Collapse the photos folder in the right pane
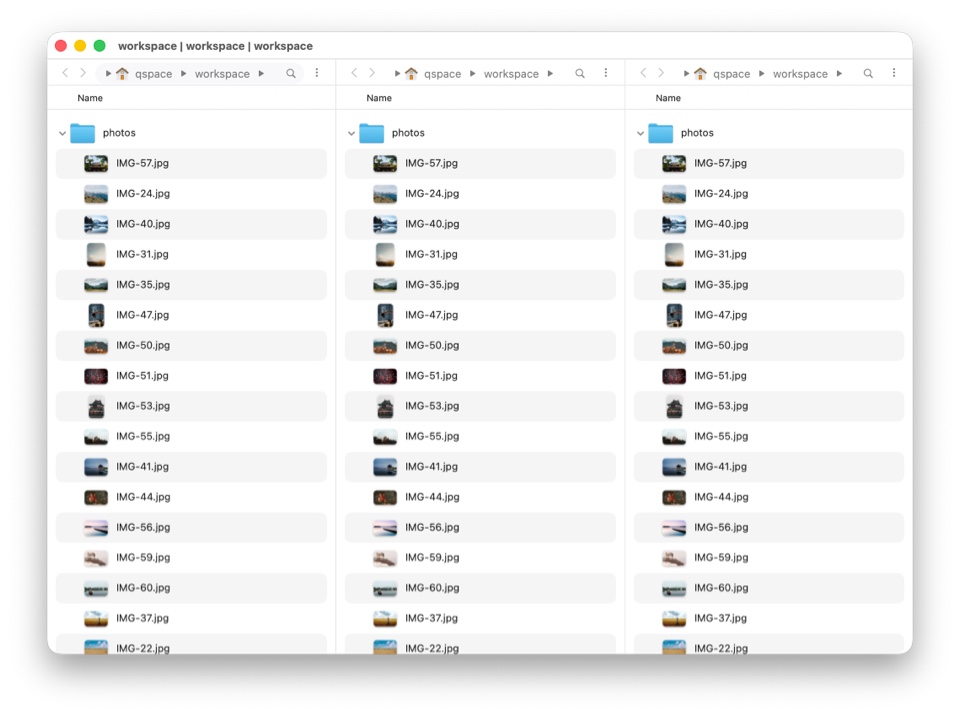This screenshot has height=715, width=960. point(640,133)
